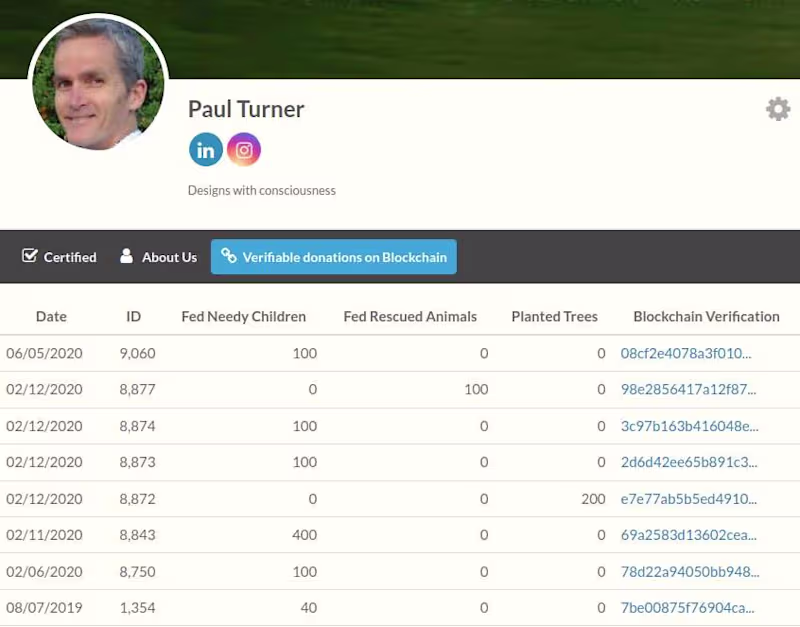Click the 200 planted trees value
This screenshot has width=800, height=627.
pos(593,498)
